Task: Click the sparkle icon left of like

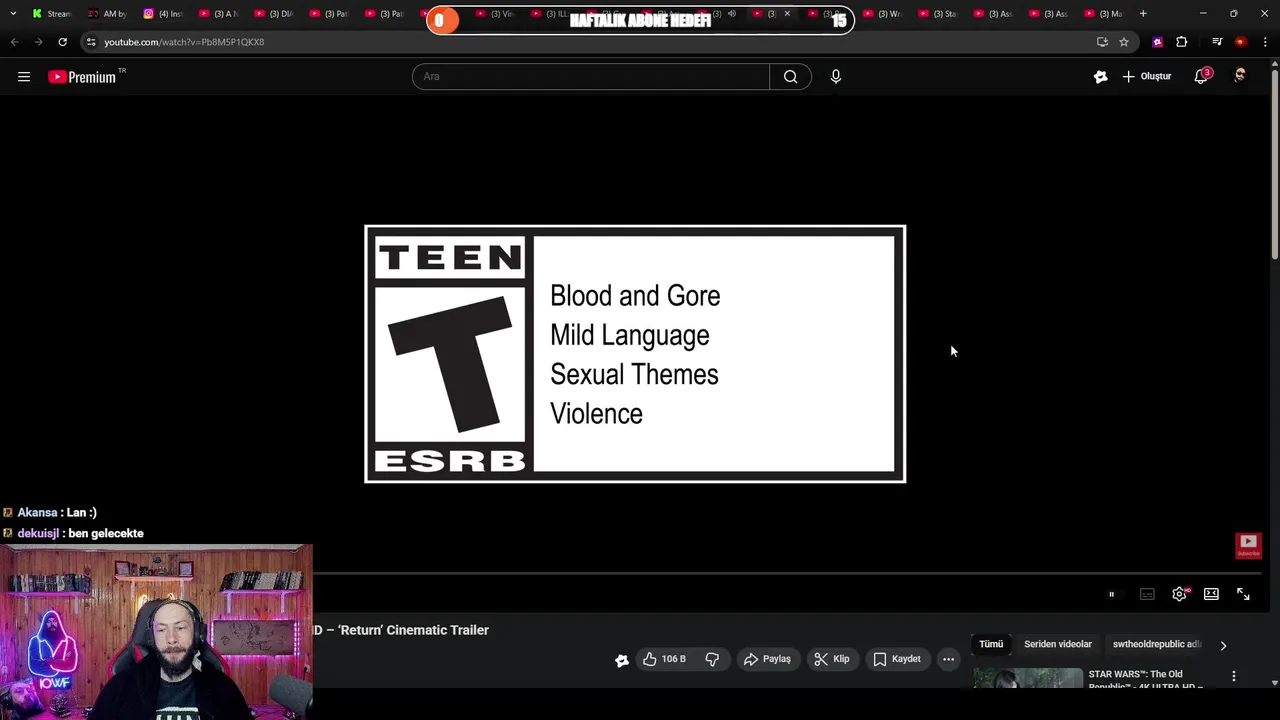Action: point(621,660)
